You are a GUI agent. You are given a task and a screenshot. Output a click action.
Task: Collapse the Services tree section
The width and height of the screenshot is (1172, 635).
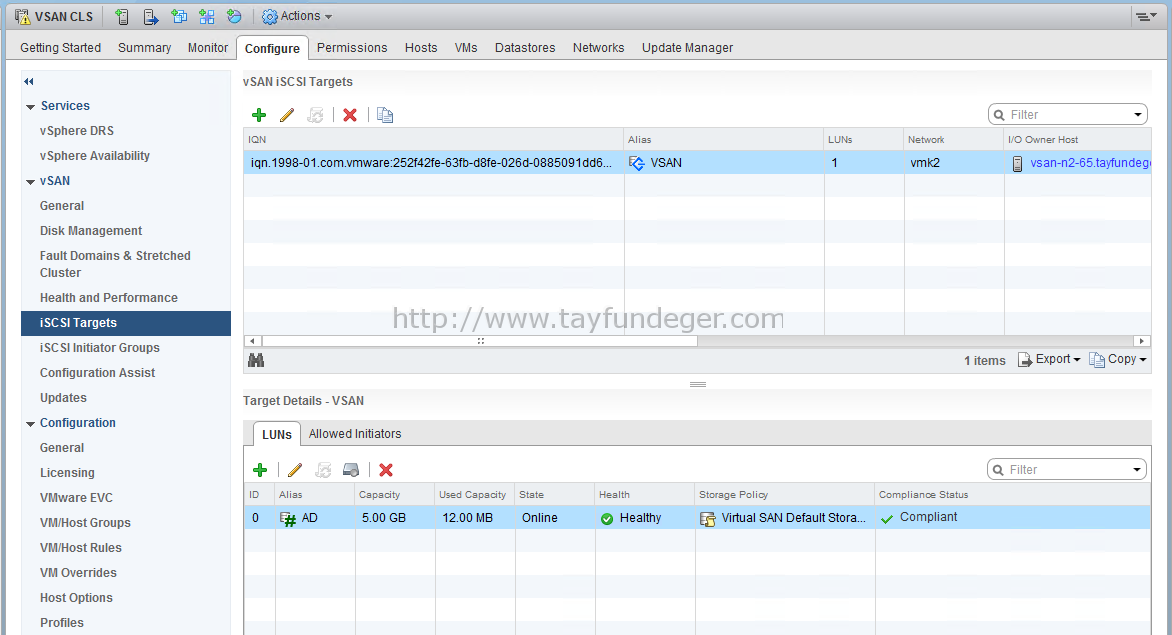pos(31,107)
